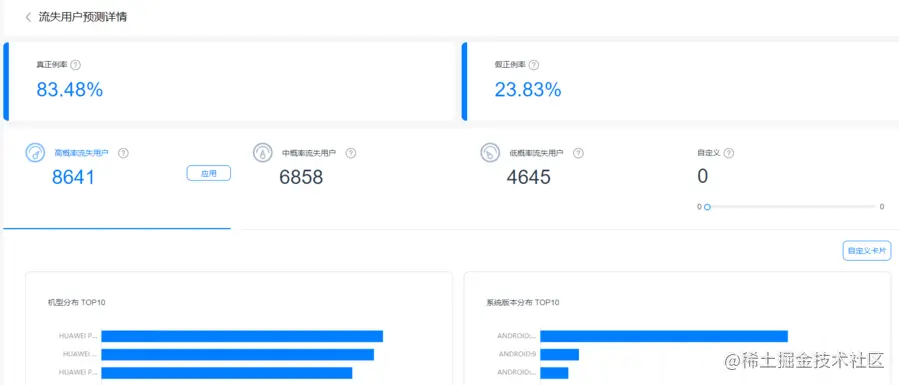Click the 机型分布 TOP10 chart title
This screenshot has height=385, width=899.
[x=76, y=302]
